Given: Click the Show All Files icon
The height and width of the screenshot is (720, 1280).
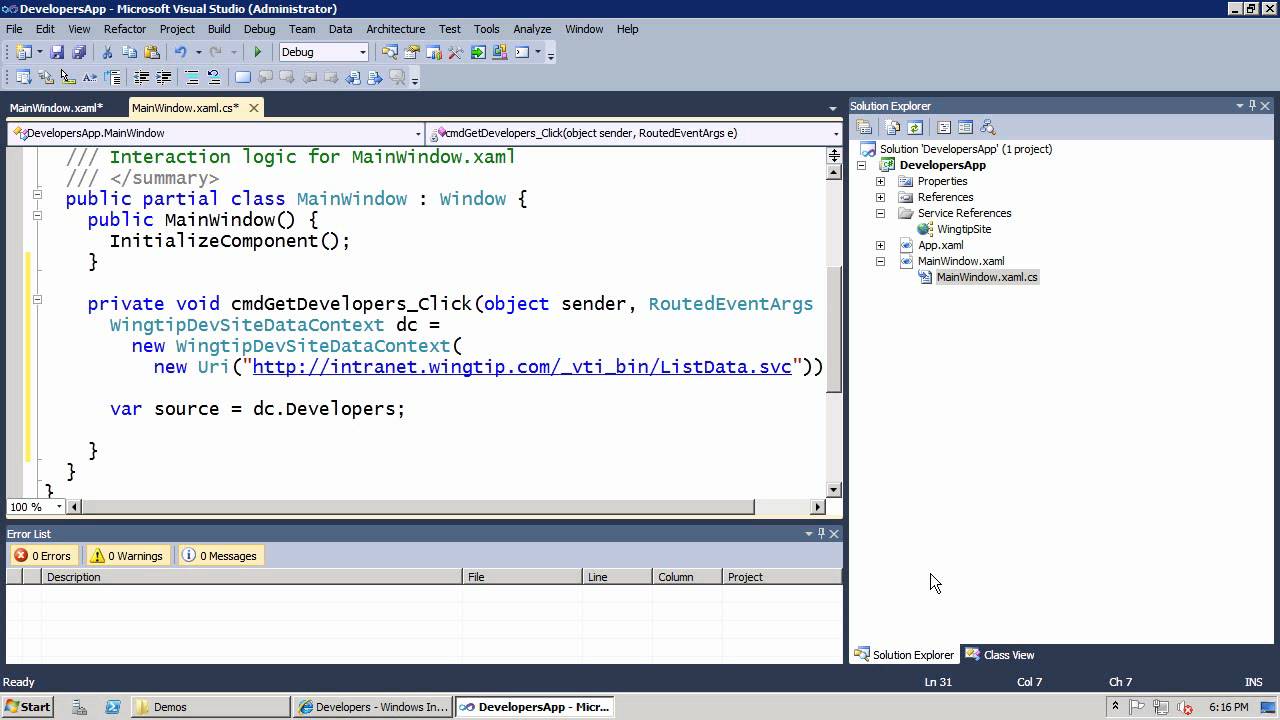Looking at the screenshot, I should [x=892, y=127].
